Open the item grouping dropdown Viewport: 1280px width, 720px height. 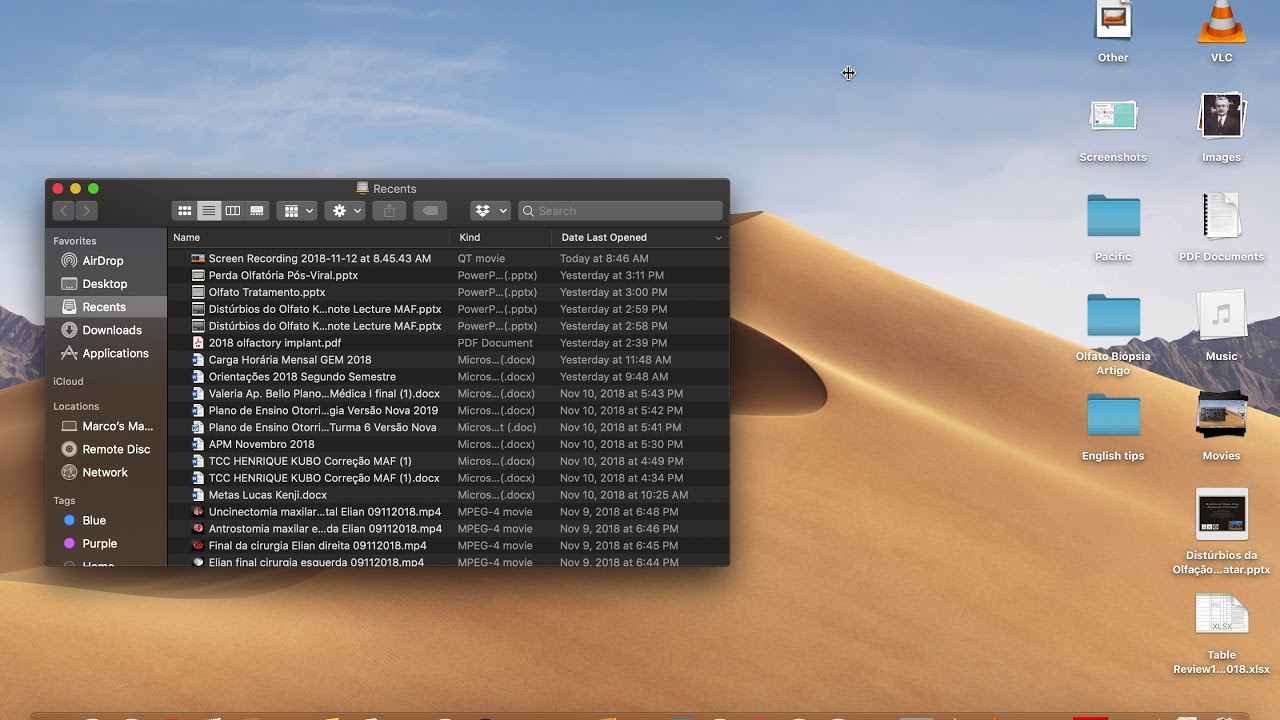pos(294,210)
